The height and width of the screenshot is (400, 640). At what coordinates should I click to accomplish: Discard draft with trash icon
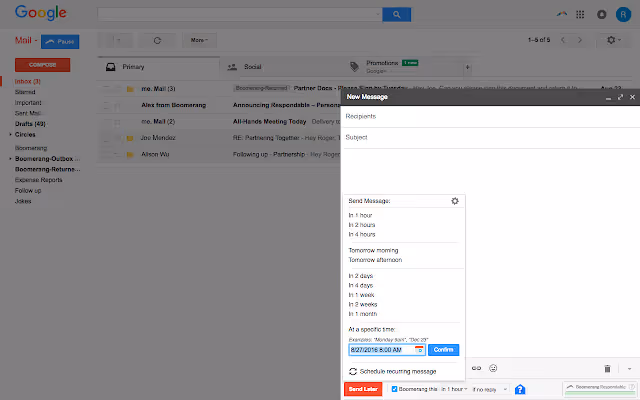tap(607, 369)
